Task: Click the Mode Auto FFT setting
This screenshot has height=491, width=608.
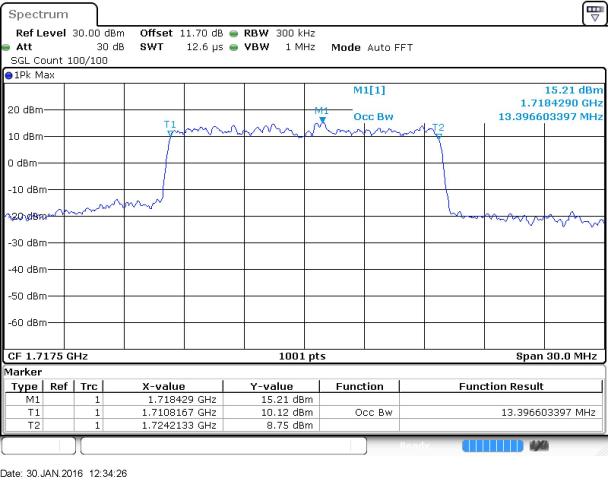Action: click(372, 48)
